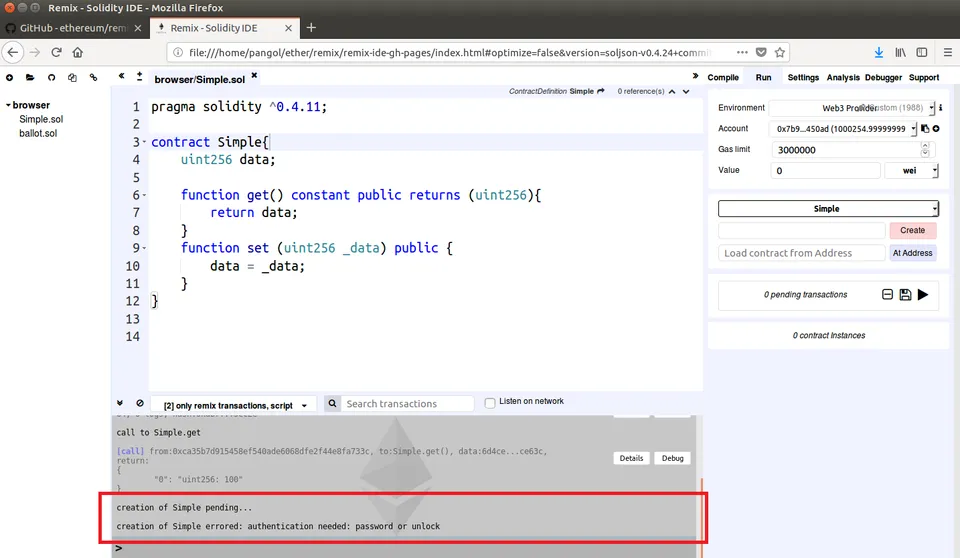Image resolution: width=960 pixels, height=558 pixels.
Task: Reload the page in Firefox
Action: coord(56,53)
